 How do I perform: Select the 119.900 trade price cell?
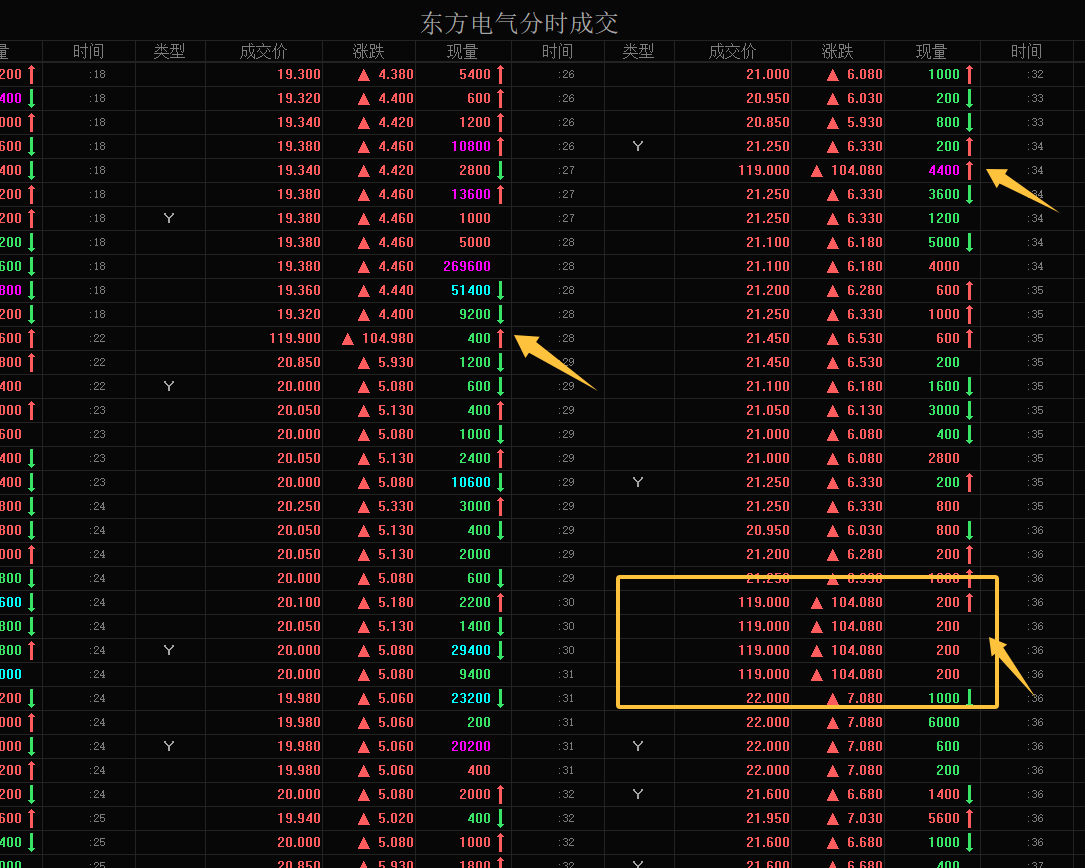295,338
